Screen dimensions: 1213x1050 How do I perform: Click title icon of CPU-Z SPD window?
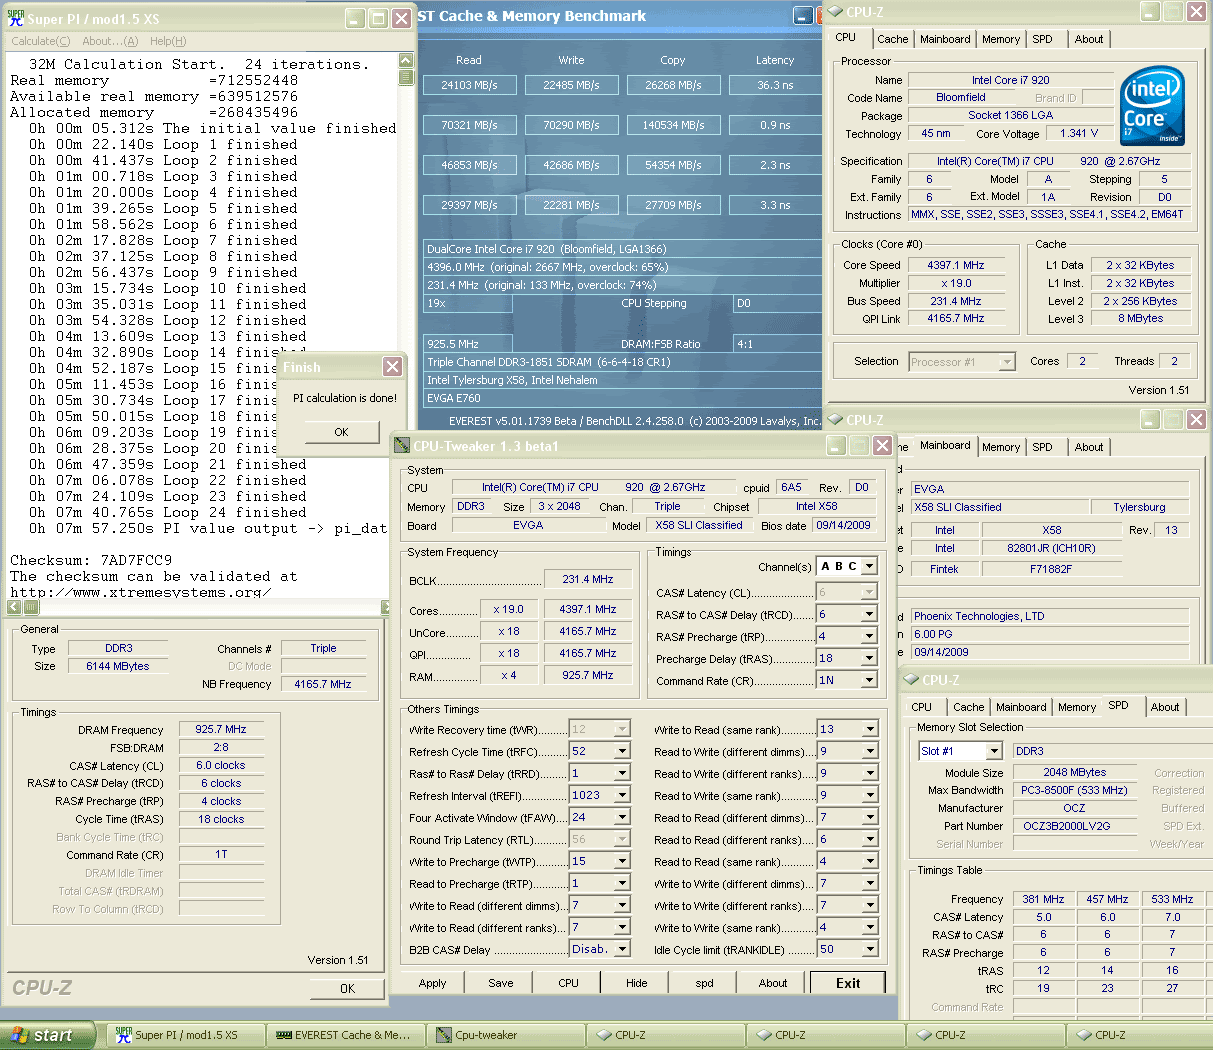point(911,680)
